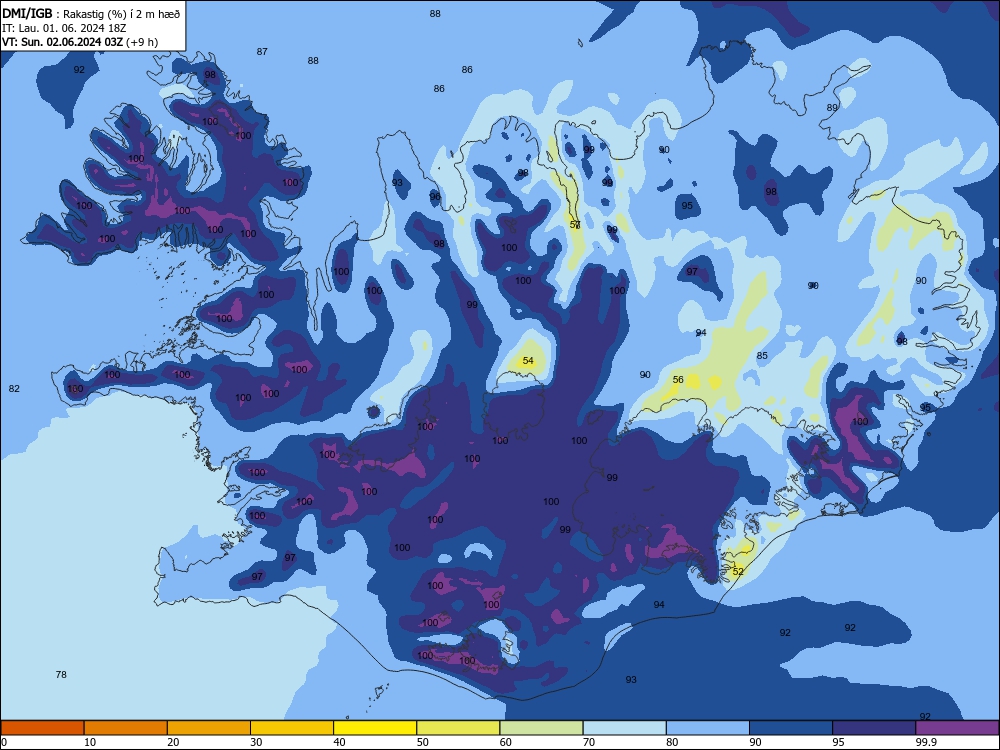Click the legend label '30'
Viewport: 1000px width, 750px height.
[256, 742]
